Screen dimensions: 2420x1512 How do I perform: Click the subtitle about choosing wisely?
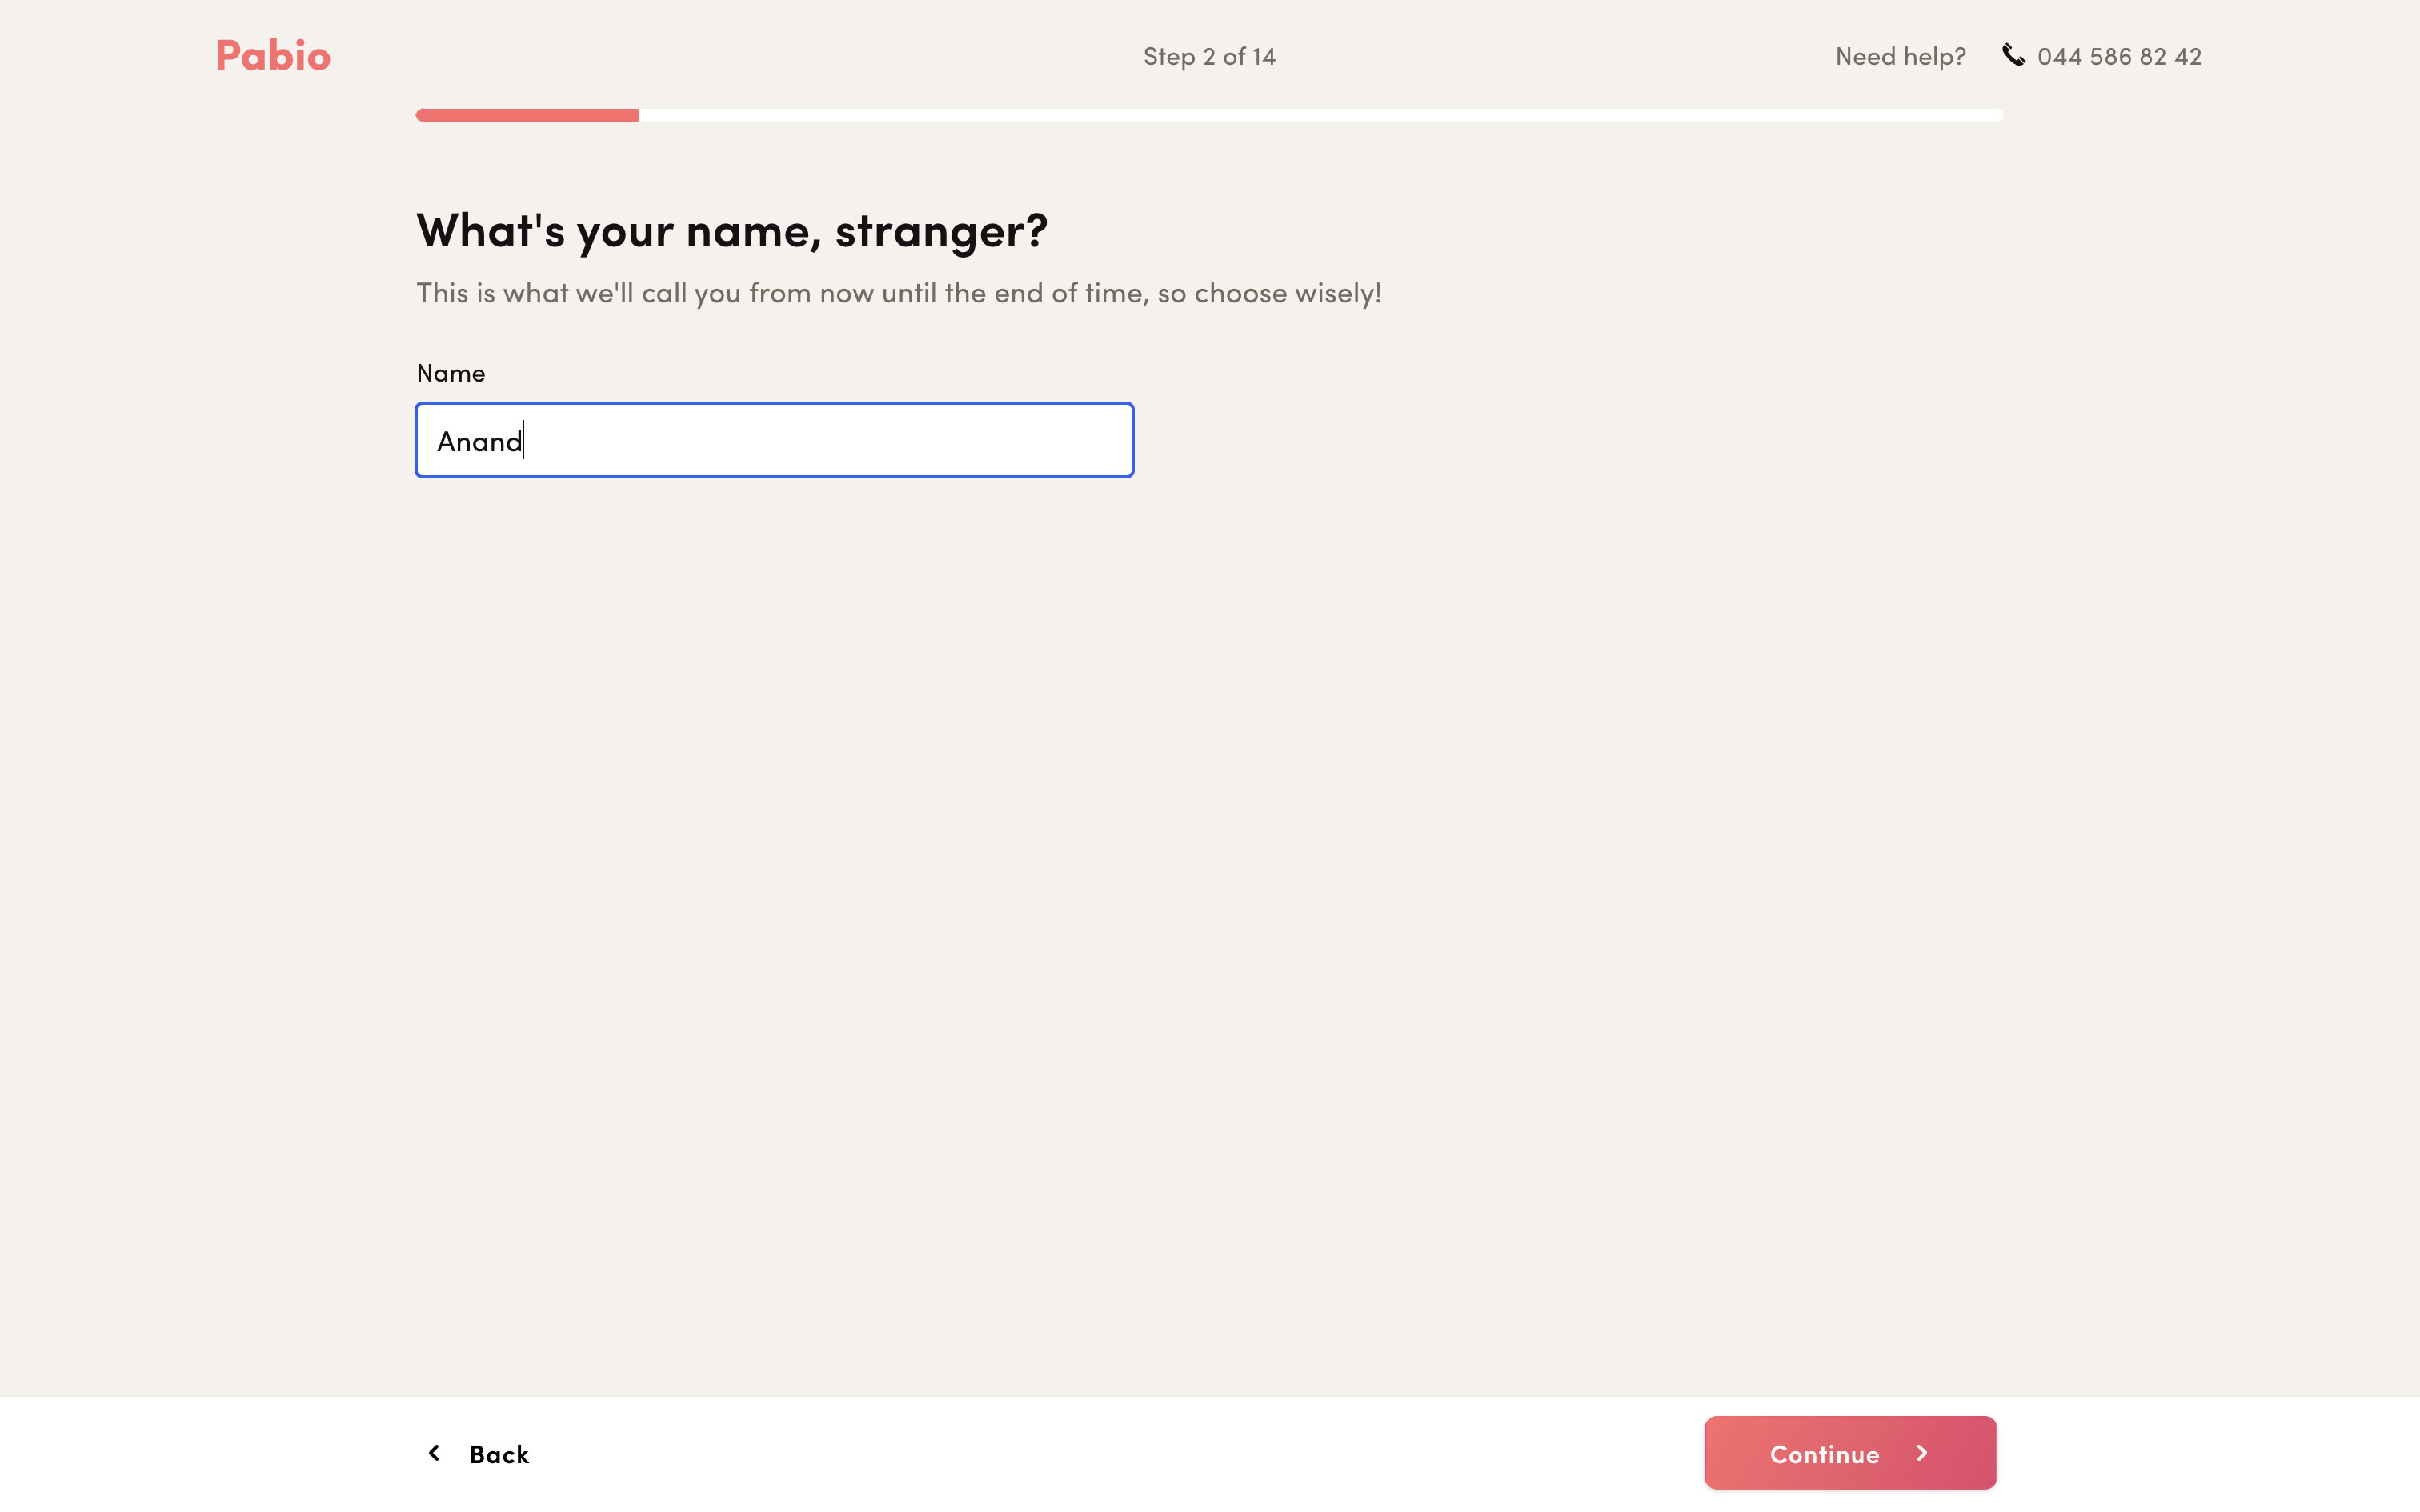pos(898,293)
